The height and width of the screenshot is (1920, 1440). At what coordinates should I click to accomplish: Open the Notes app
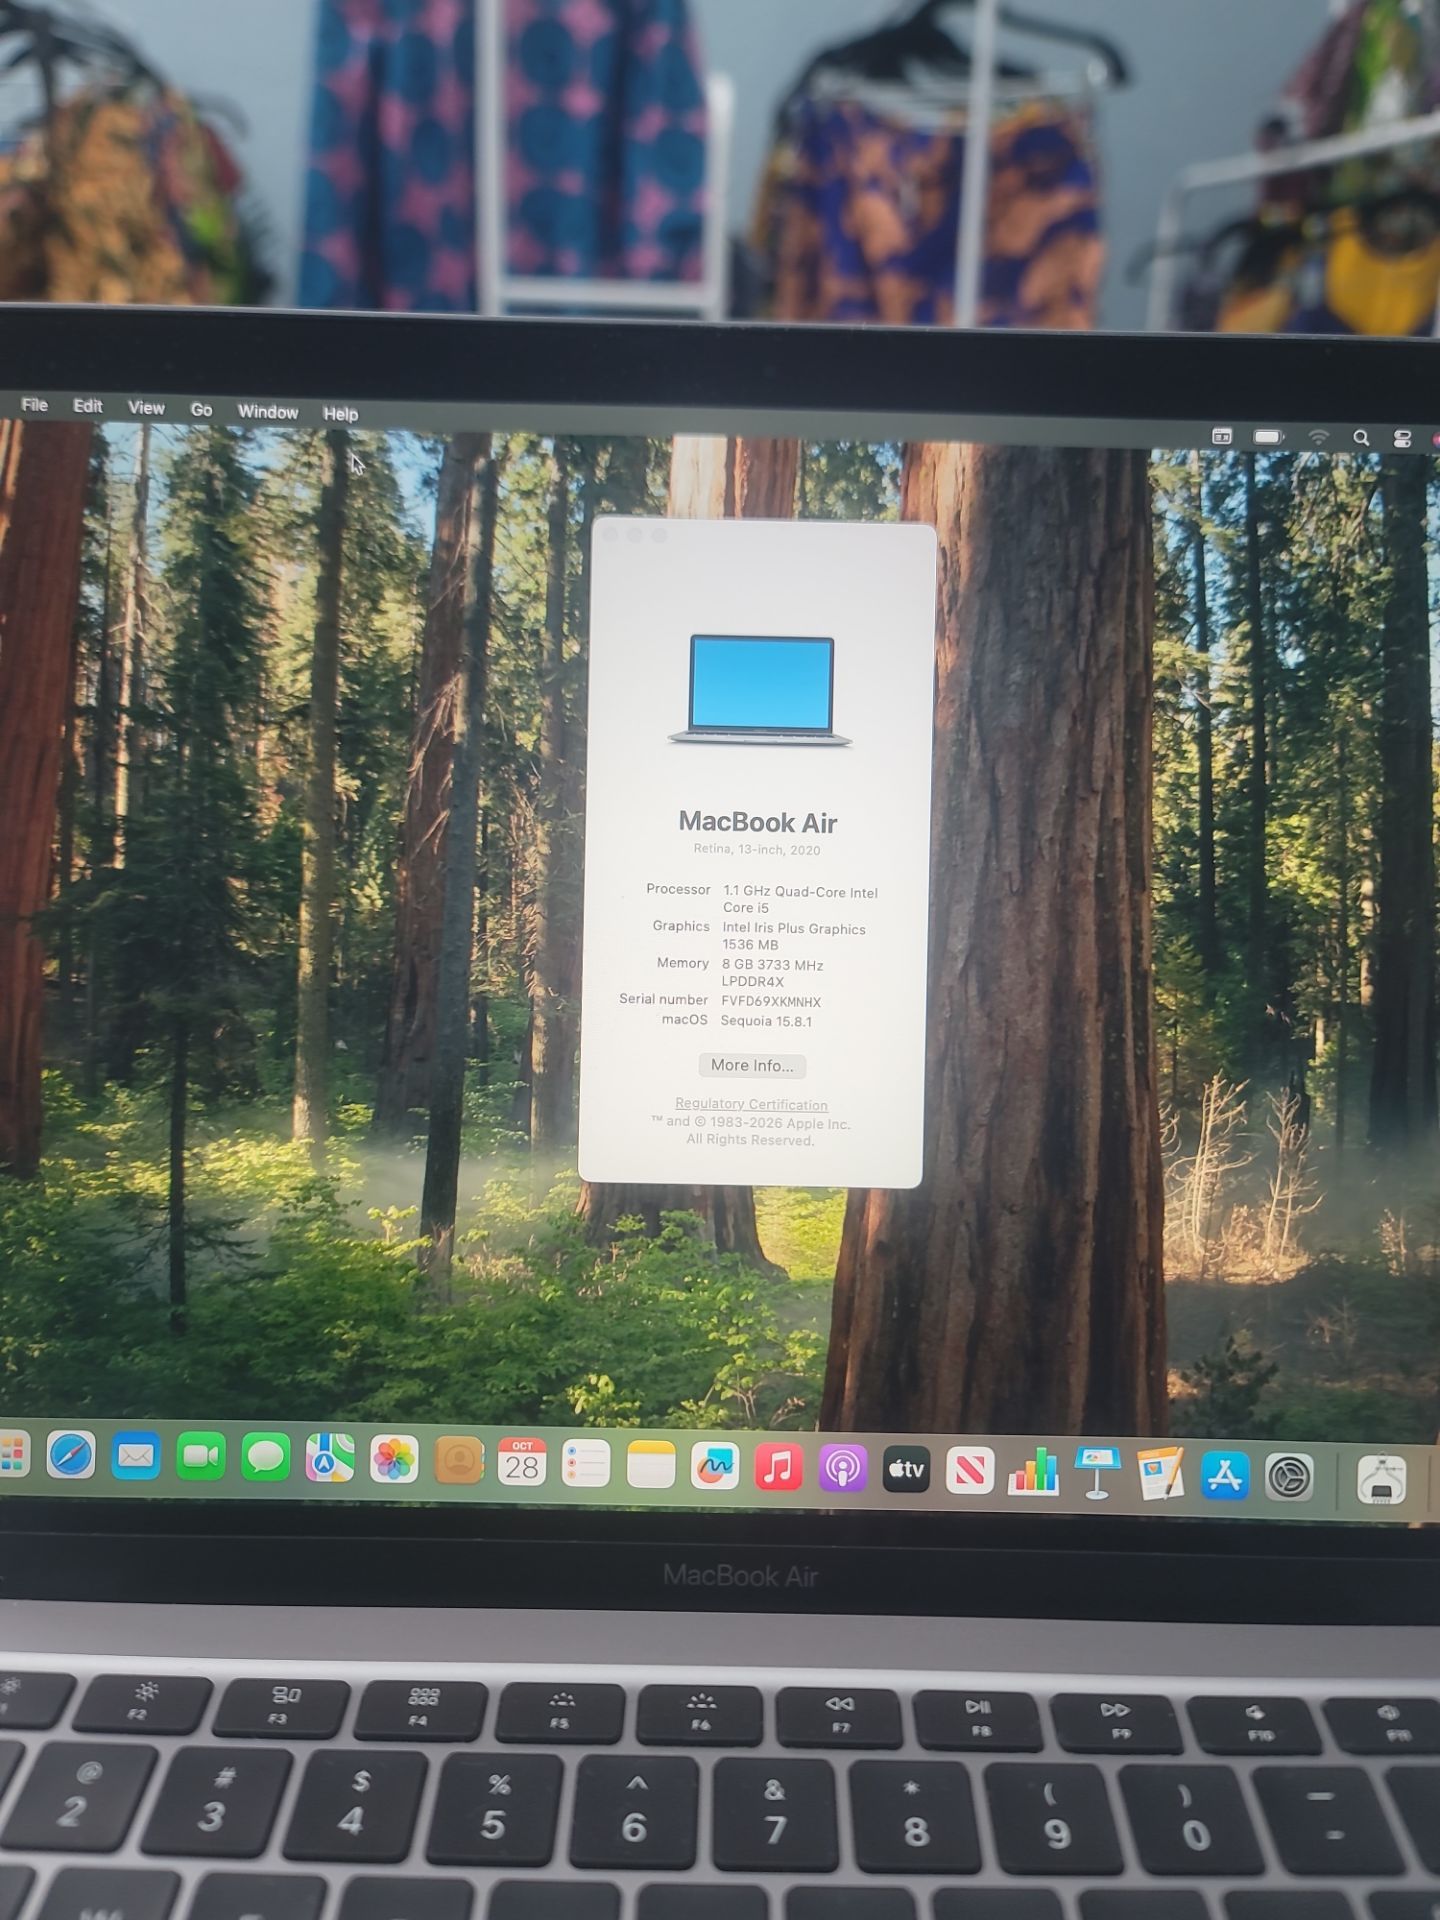tap(651, 1465)
